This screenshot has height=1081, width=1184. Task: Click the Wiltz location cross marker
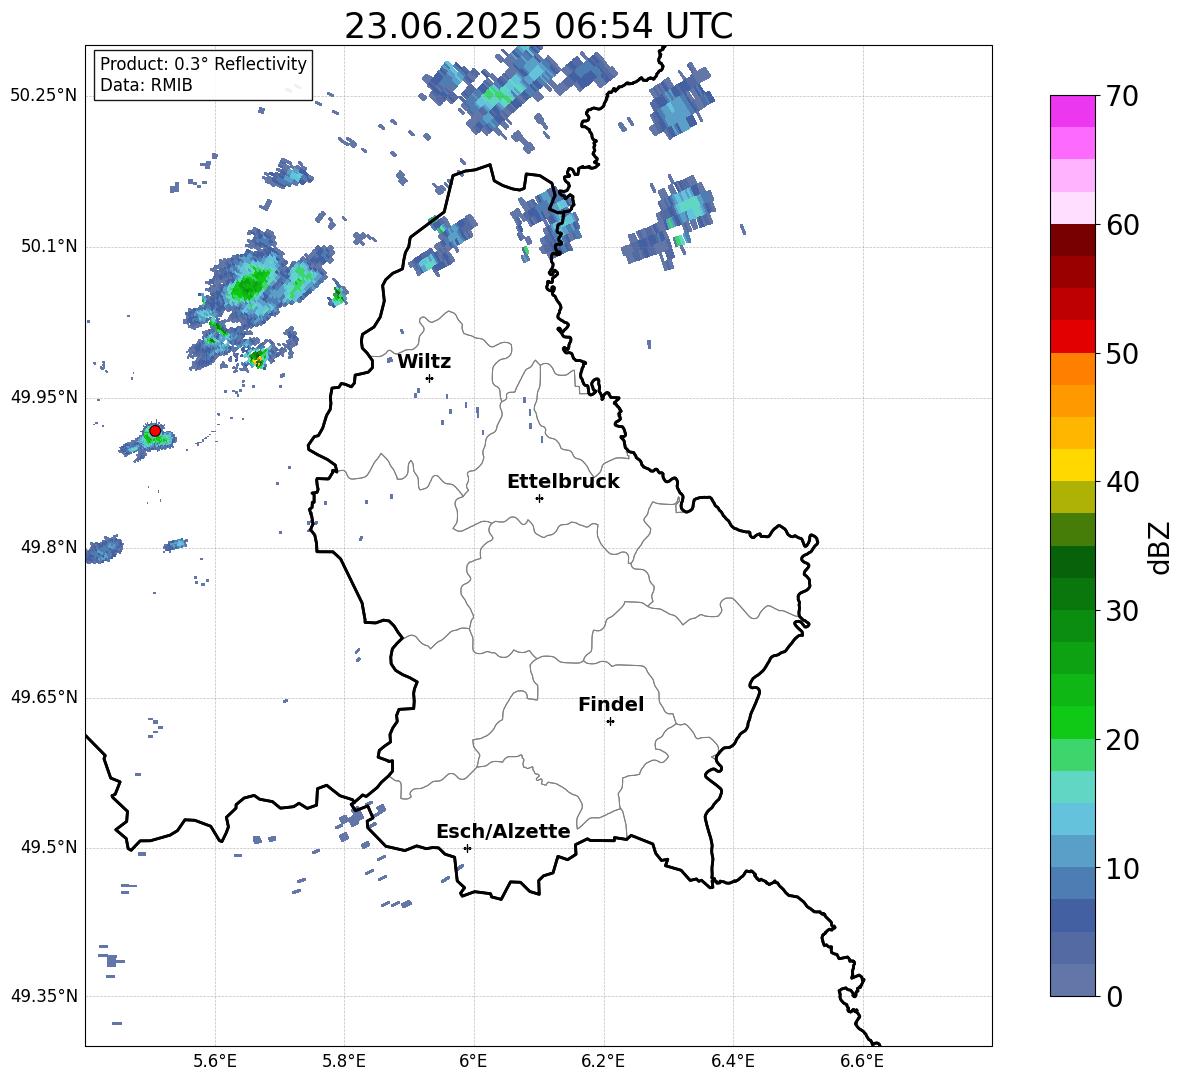429,378
